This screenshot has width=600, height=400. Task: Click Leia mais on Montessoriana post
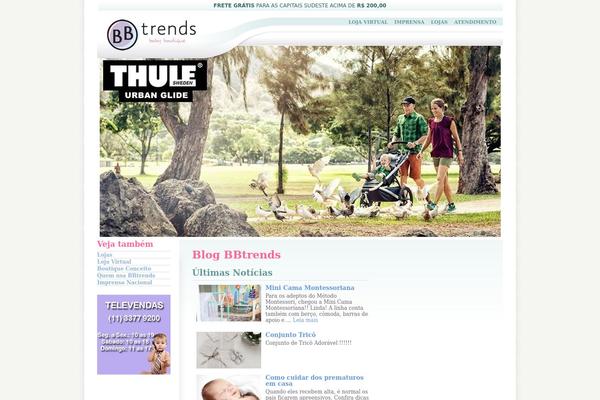point(305,320)
